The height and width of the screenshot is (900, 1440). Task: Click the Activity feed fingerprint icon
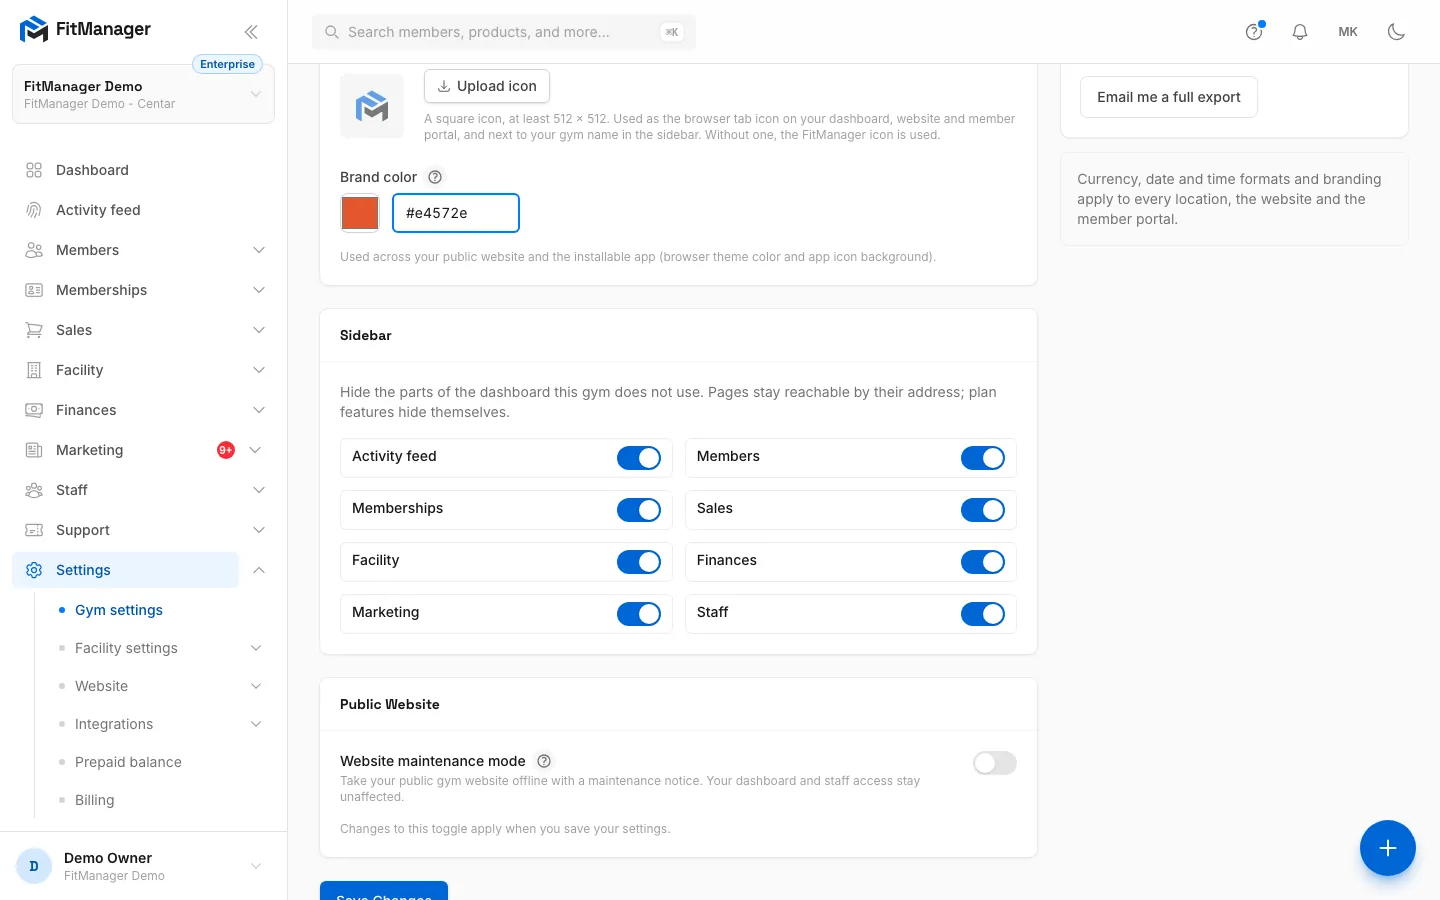click(x=34, y=210)
